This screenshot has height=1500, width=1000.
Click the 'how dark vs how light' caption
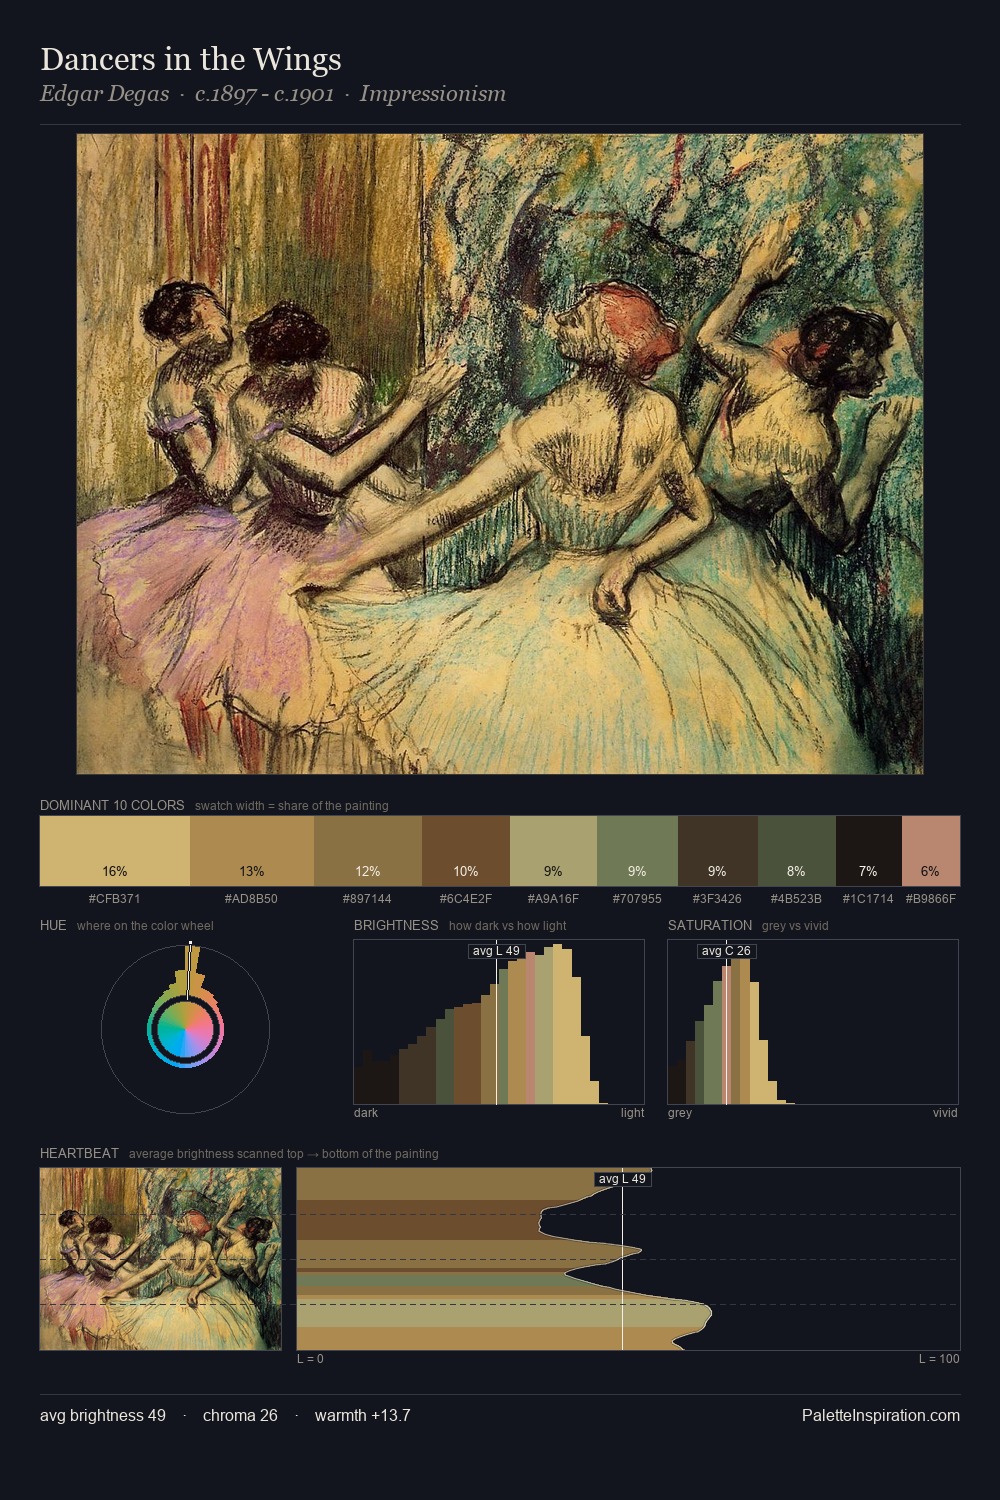pyautogui.click(x=508, y=926)
